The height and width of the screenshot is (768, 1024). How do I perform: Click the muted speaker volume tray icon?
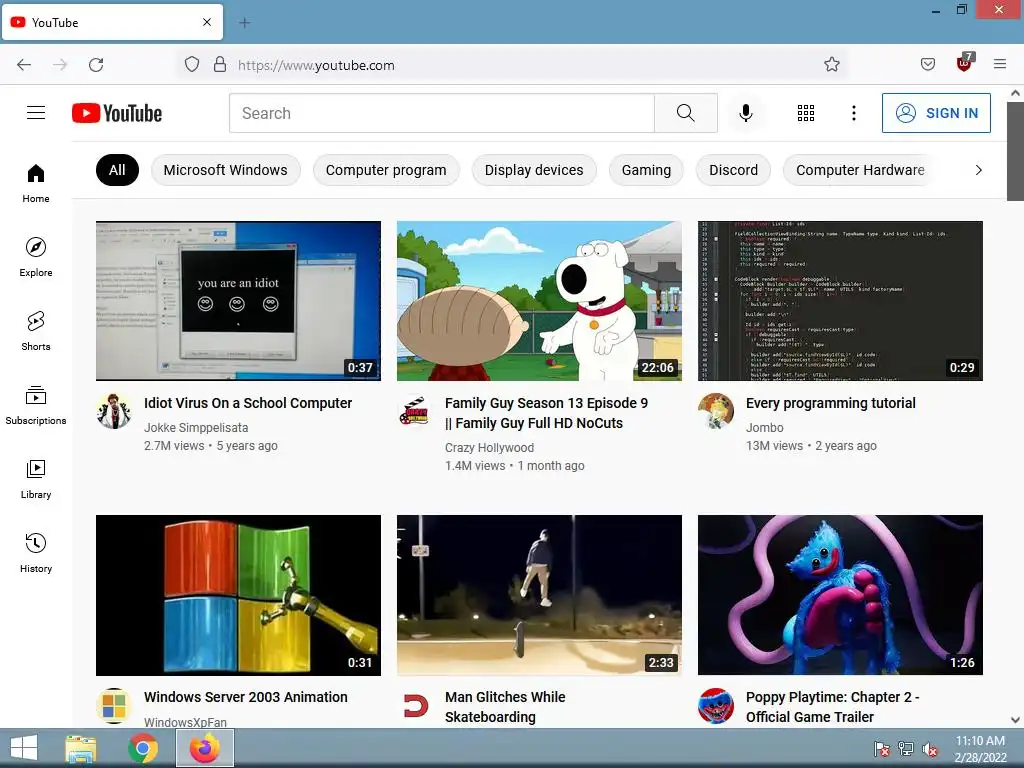point(929,749)
